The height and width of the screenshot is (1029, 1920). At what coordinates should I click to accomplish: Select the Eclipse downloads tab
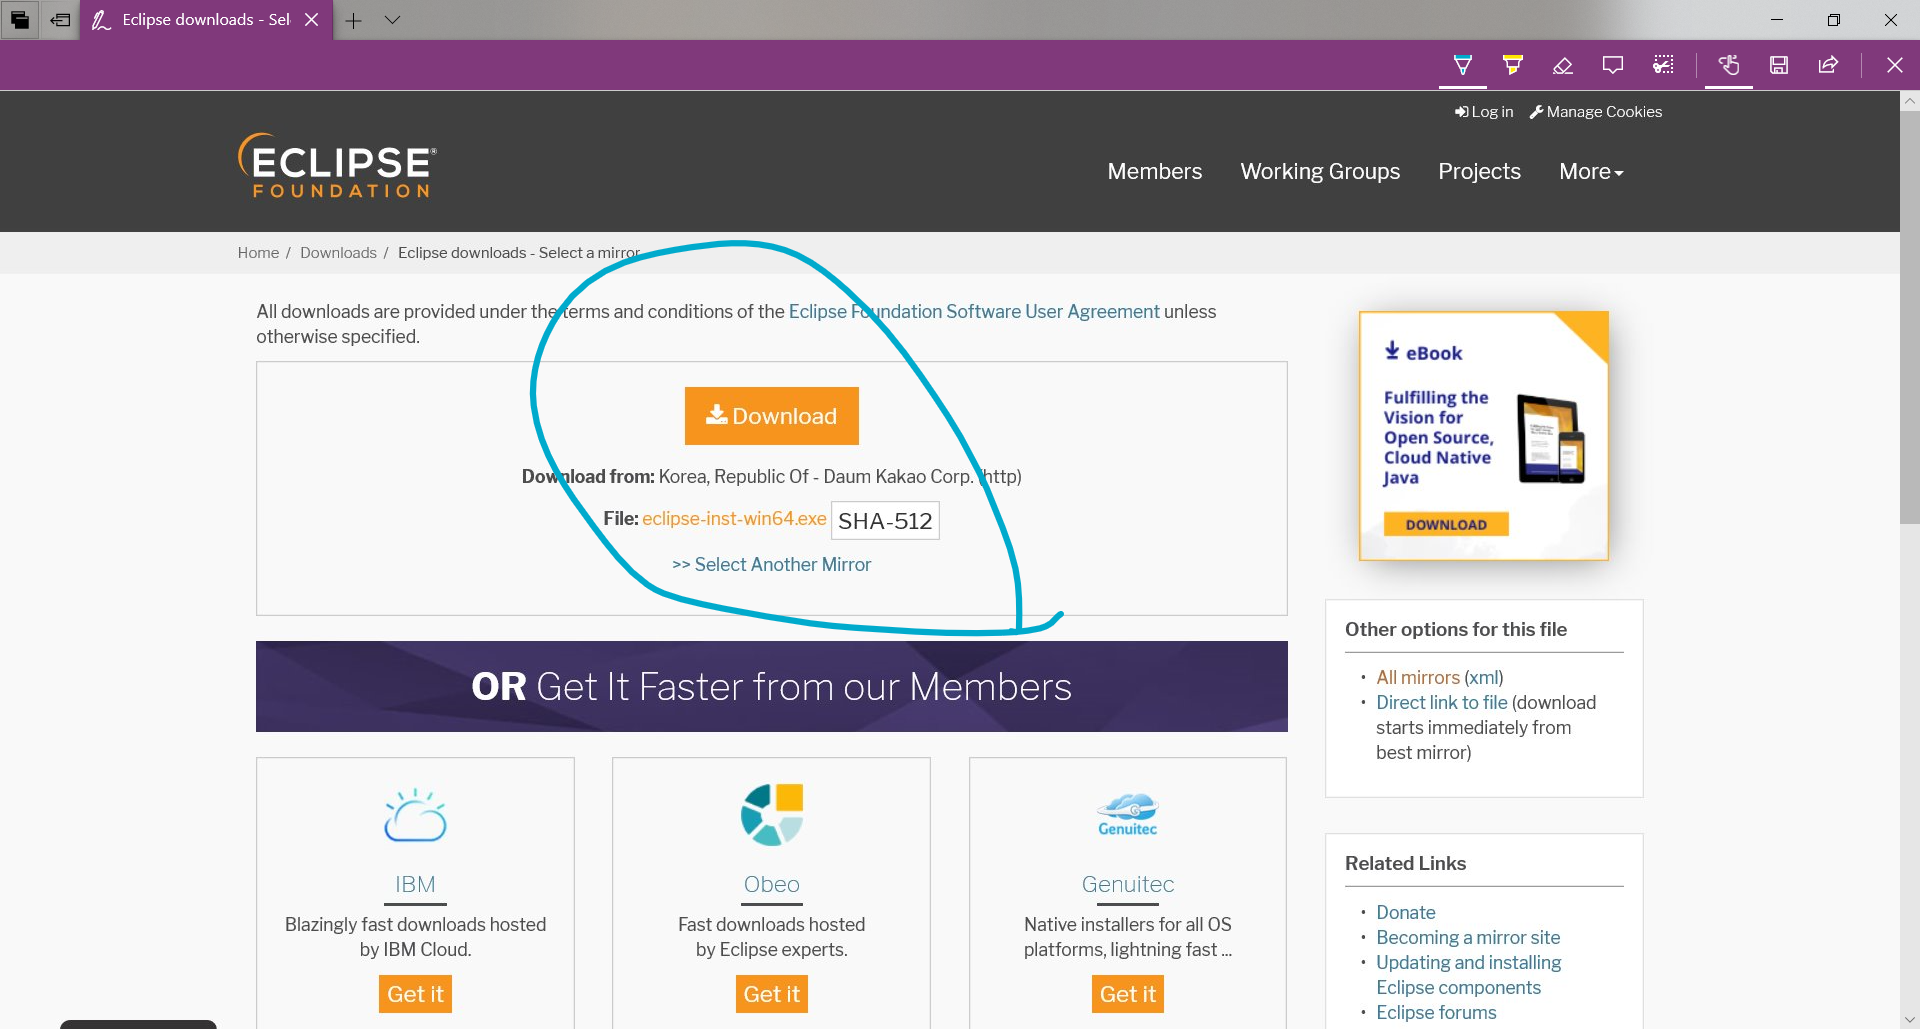pos(205,20)
